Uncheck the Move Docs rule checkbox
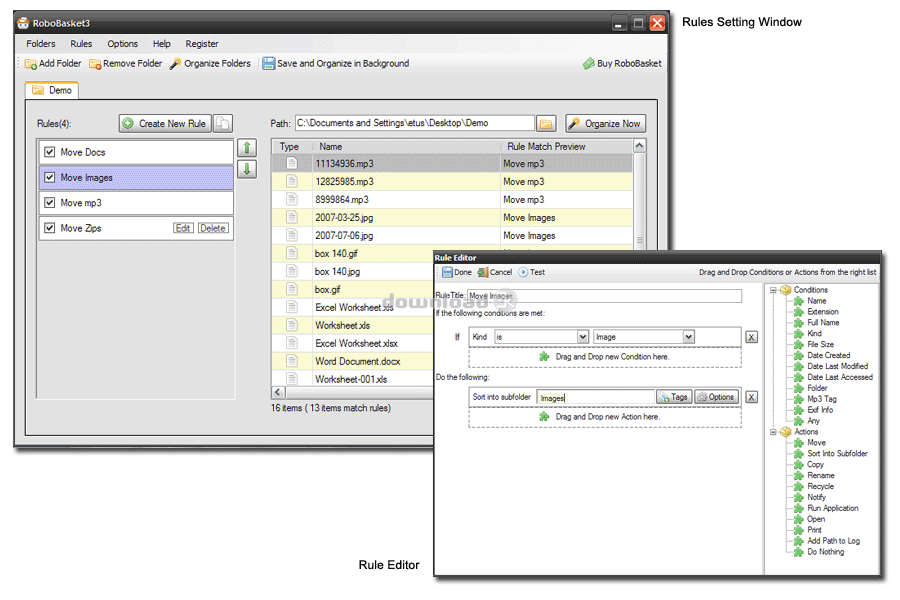This screenshot has height=600, width=900. (x=50, y=152)
